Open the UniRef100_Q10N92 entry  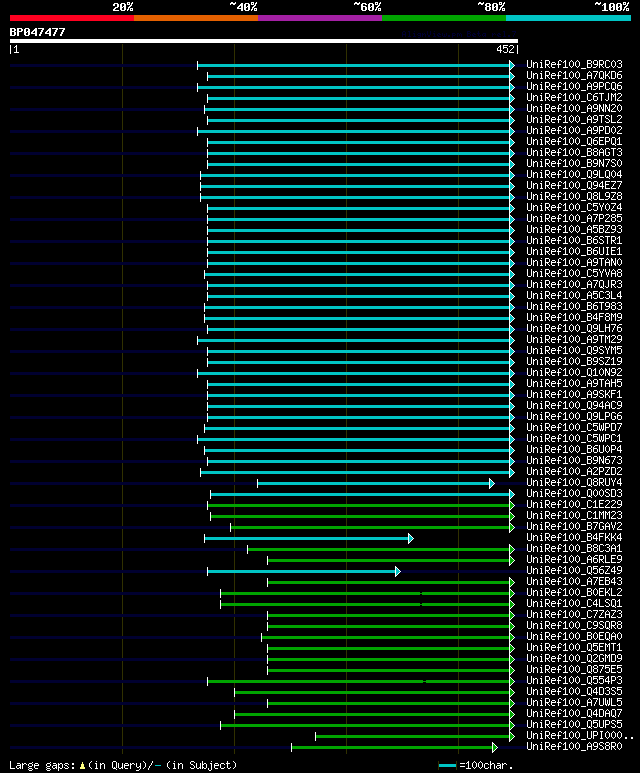point(574,373)
